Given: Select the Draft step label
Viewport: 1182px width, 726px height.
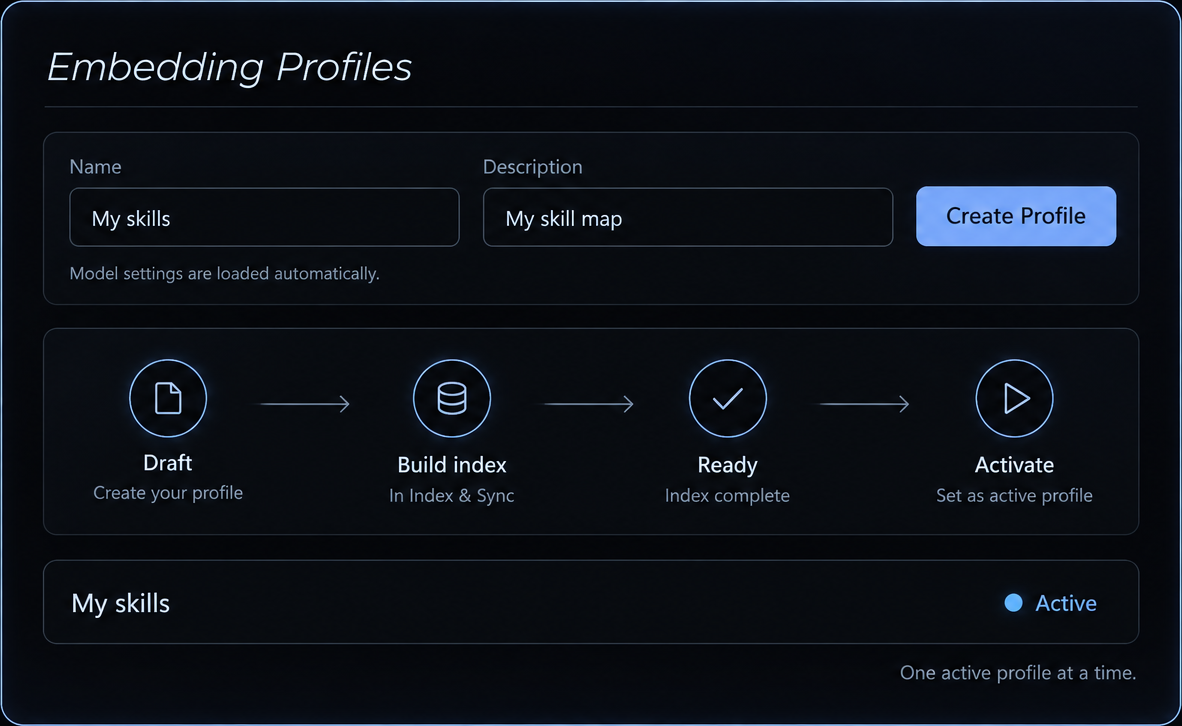Looking at the screenshot, I should click(x=167, y=462).
